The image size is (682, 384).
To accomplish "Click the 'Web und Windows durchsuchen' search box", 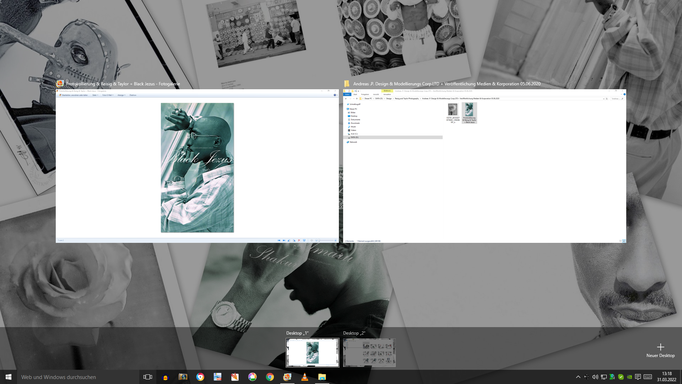I will tap(78, 377).
